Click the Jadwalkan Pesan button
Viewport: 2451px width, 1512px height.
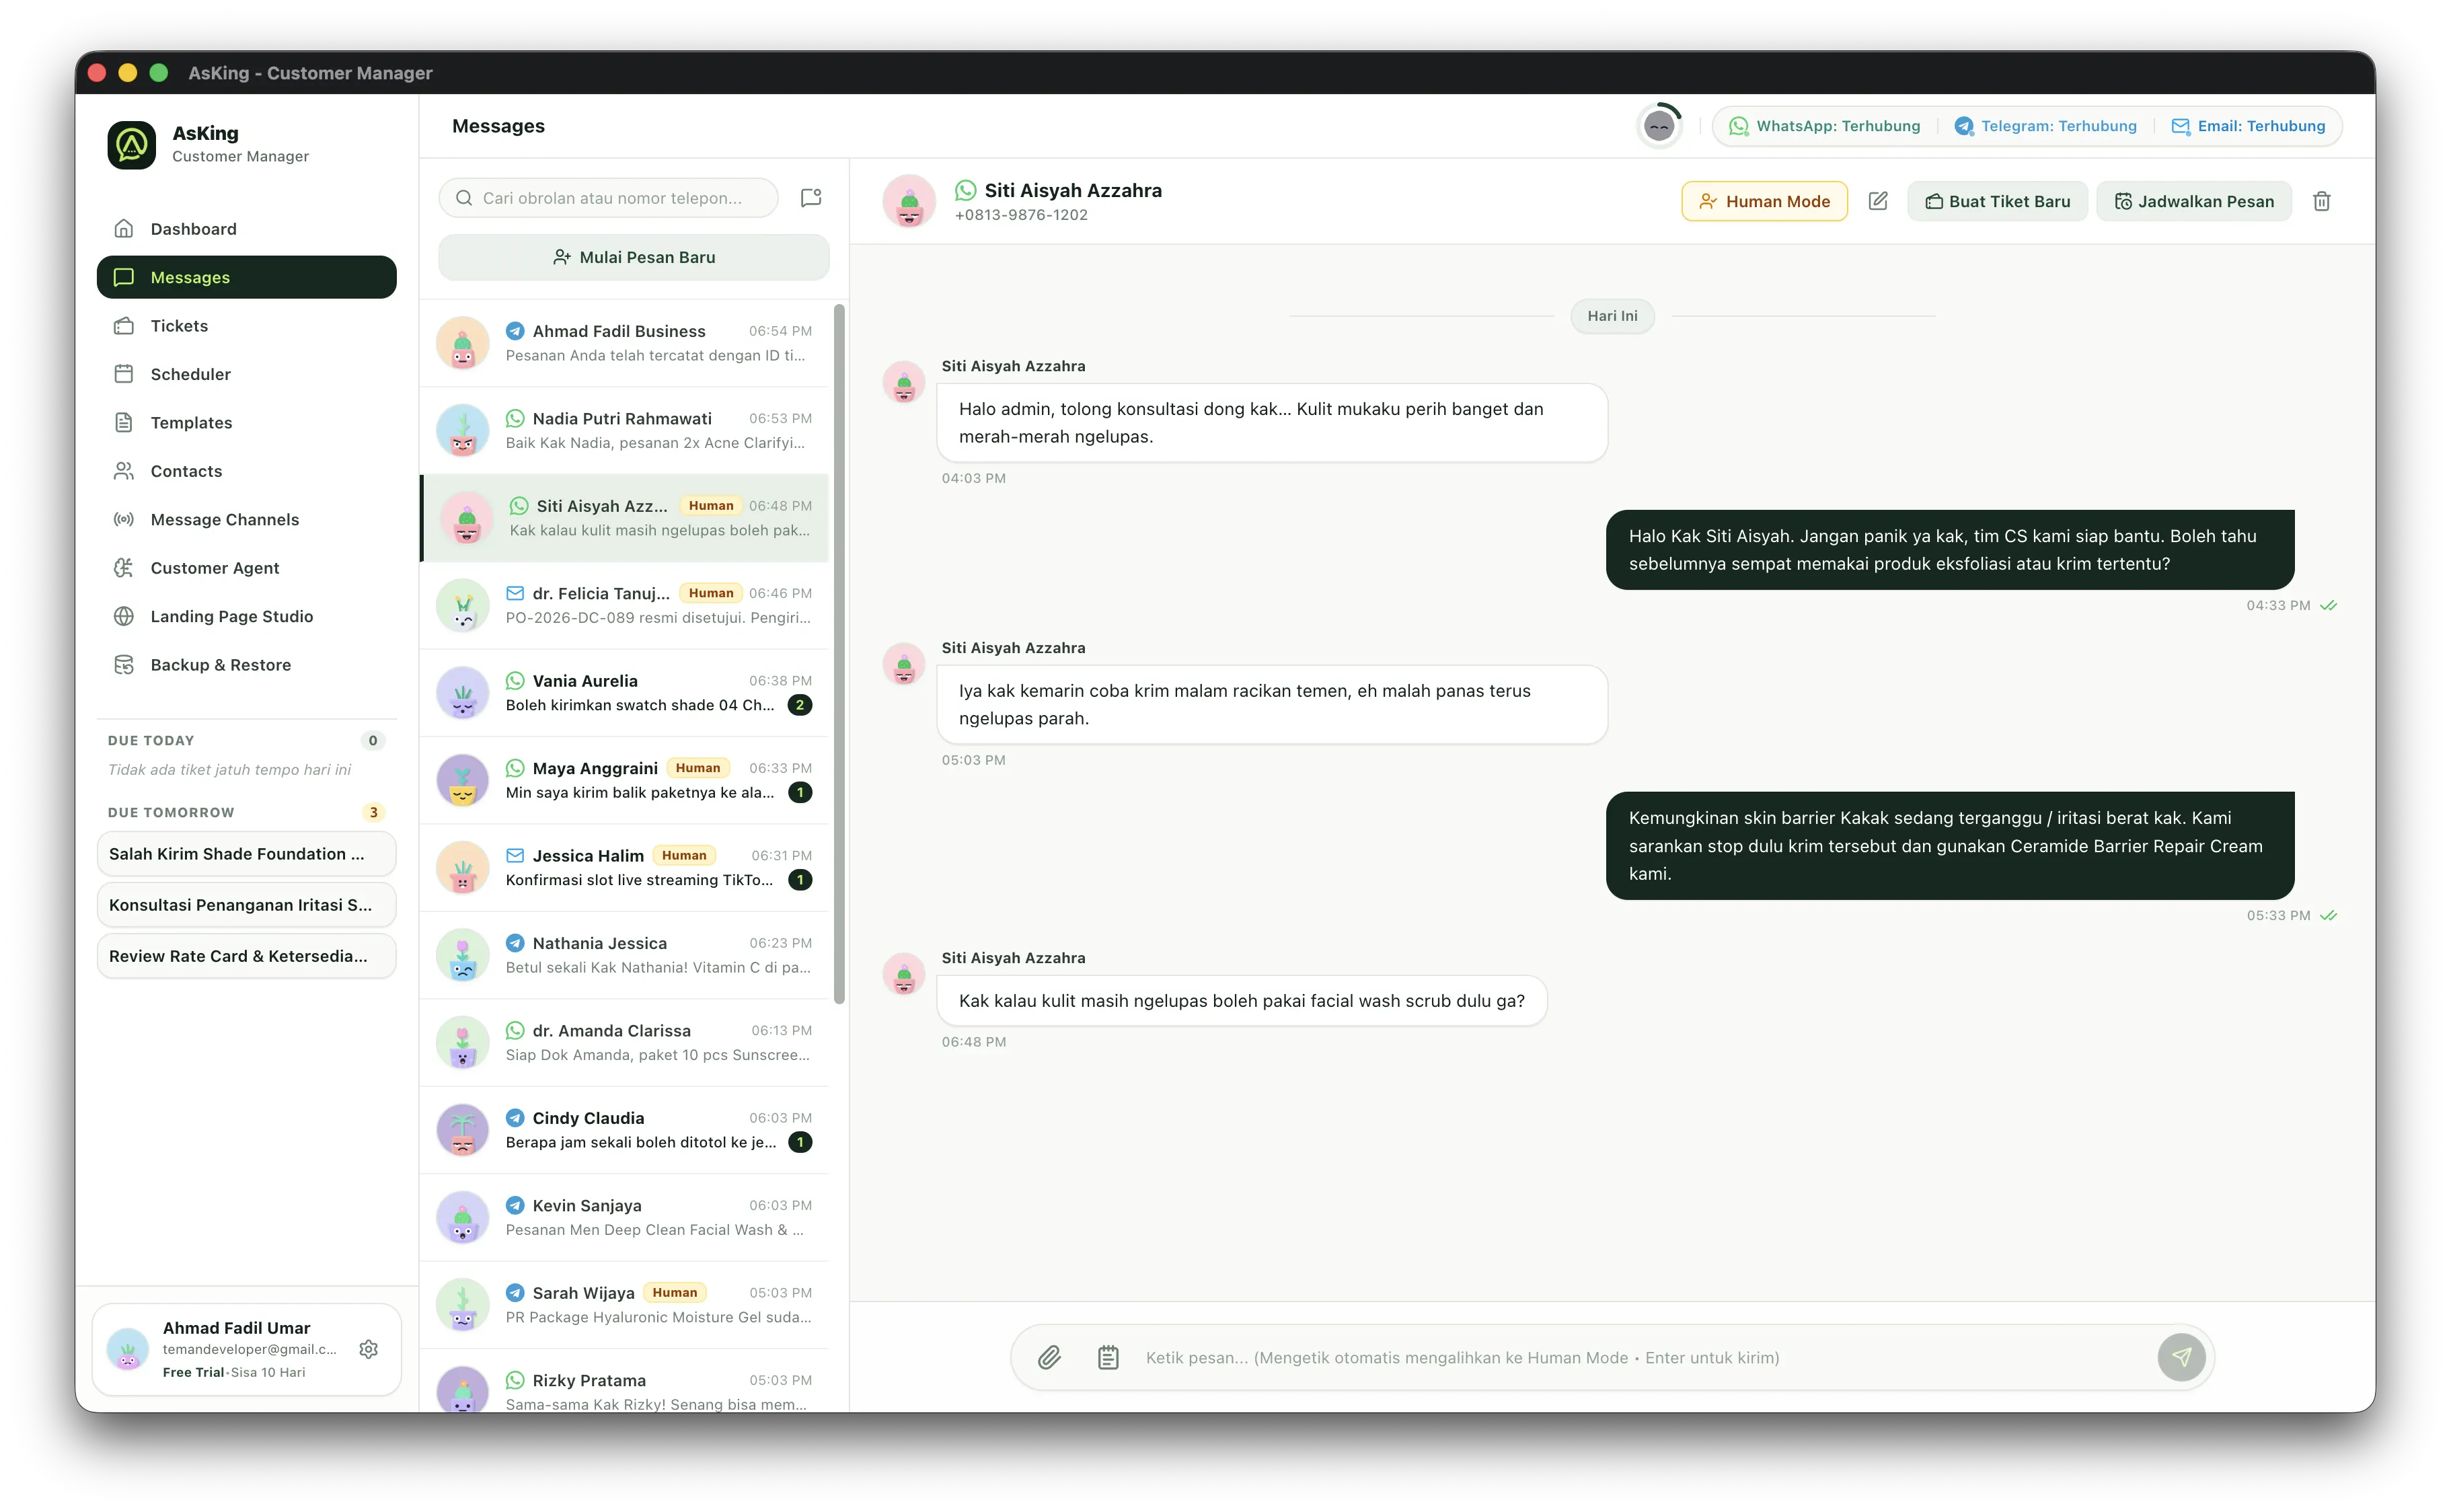point(2193,201)
